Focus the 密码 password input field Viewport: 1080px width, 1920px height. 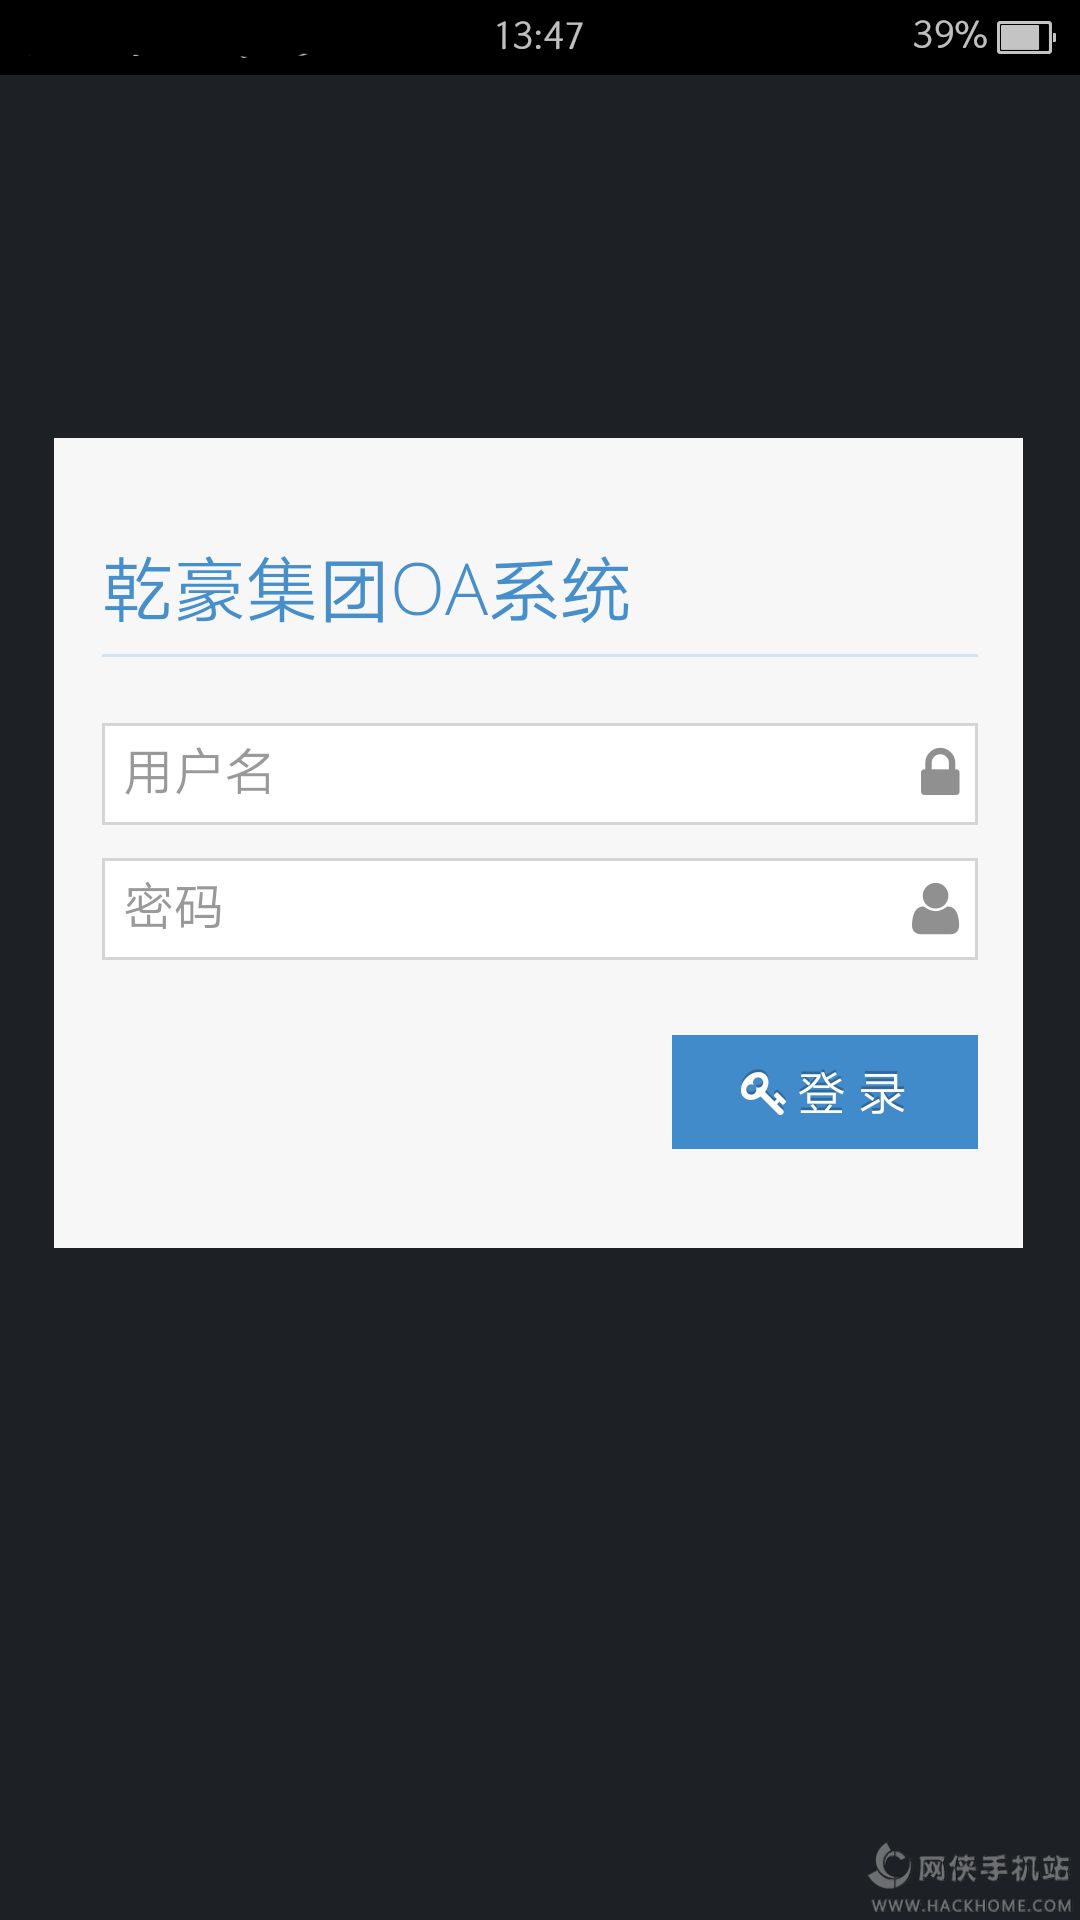tap(540, 909)
